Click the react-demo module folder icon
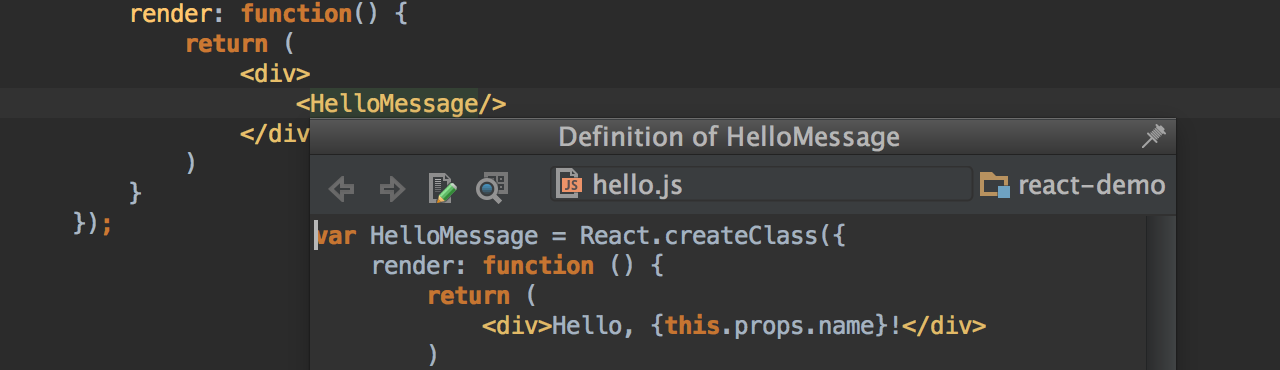This screenshot has width=1280, height=370. pyautogui.click(x=995, y=185)
